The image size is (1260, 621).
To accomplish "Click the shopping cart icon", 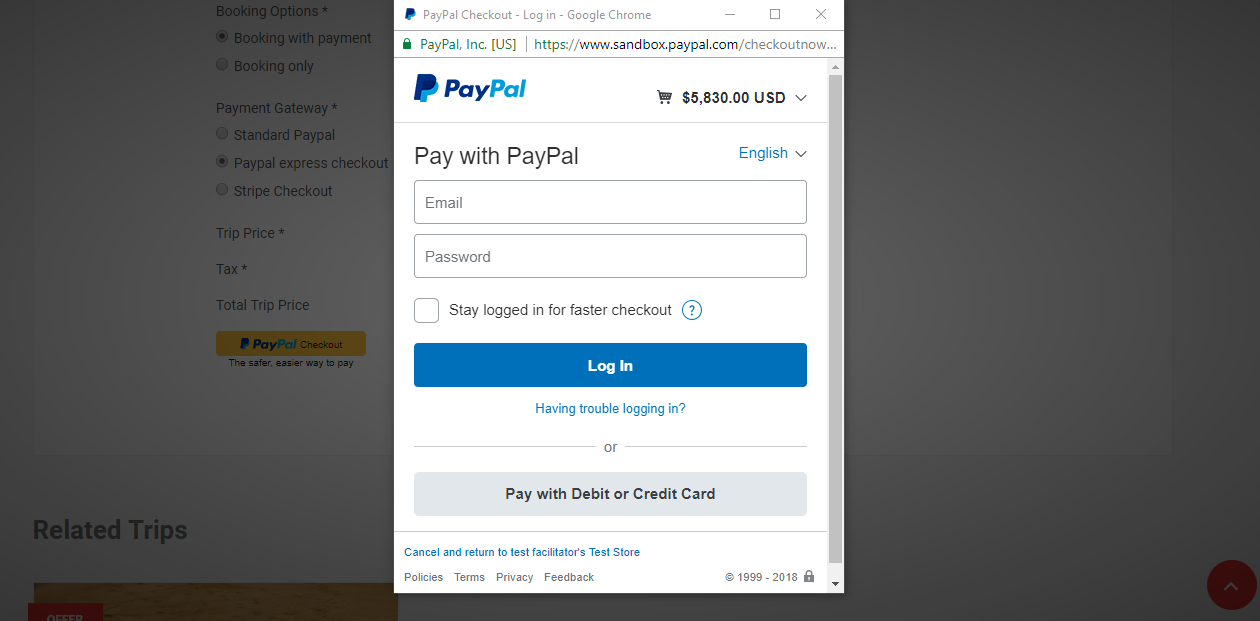I will click(x=664, y=98).
